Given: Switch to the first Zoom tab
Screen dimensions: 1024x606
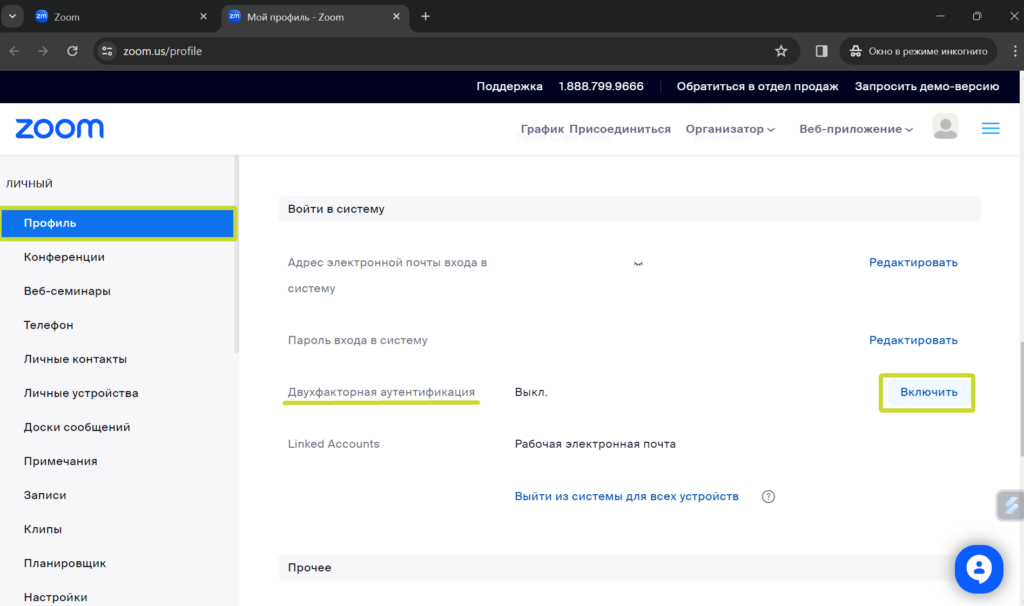Looking at the screenshot, I should click(x=121, y=17).
